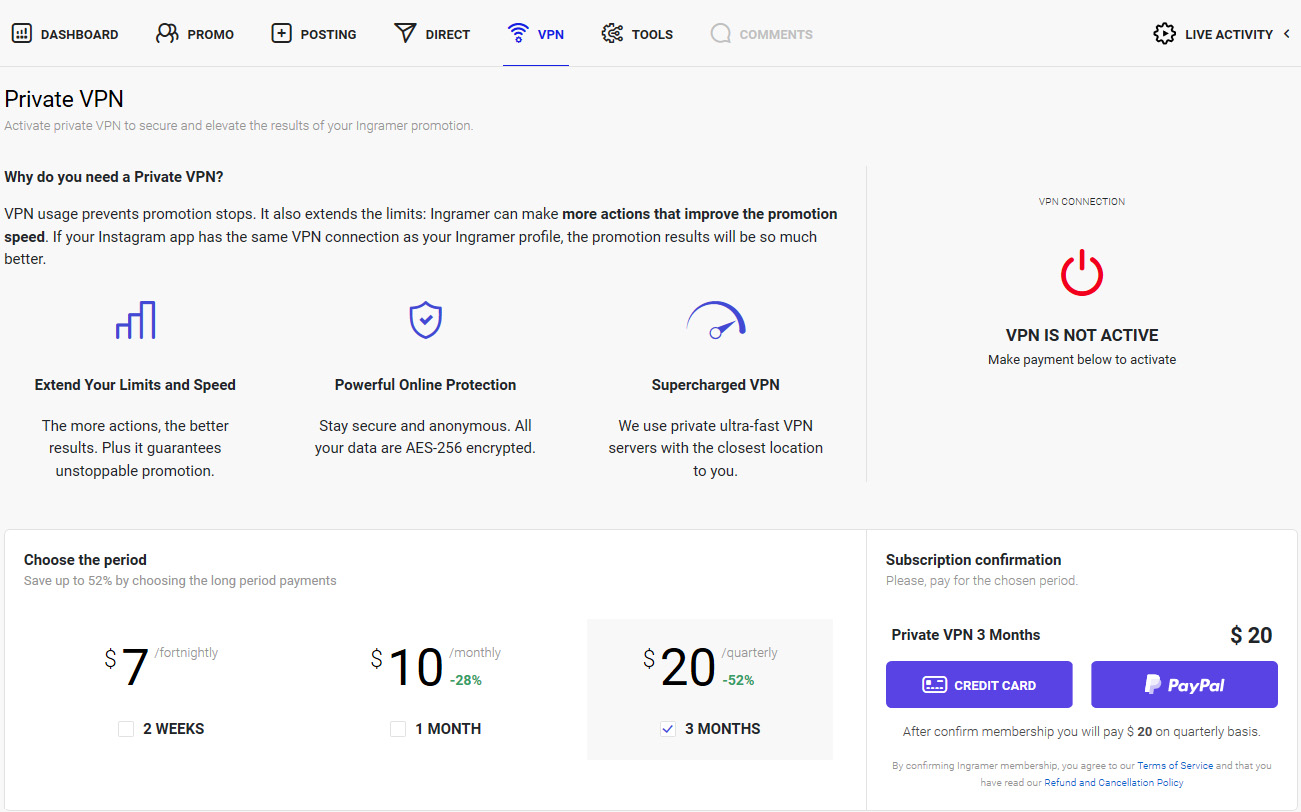Open LIVE ACTIVITY label
This screenshot has height=812, width=1301.
1229,34
